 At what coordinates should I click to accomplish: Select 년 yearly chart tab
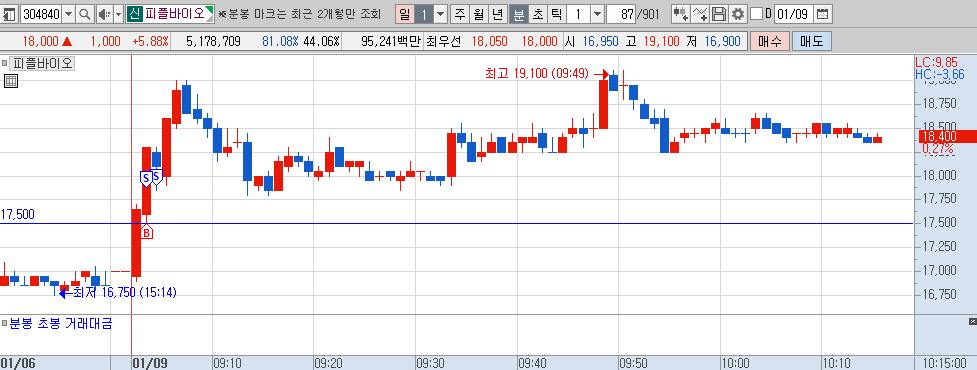(x=497, y=14)
